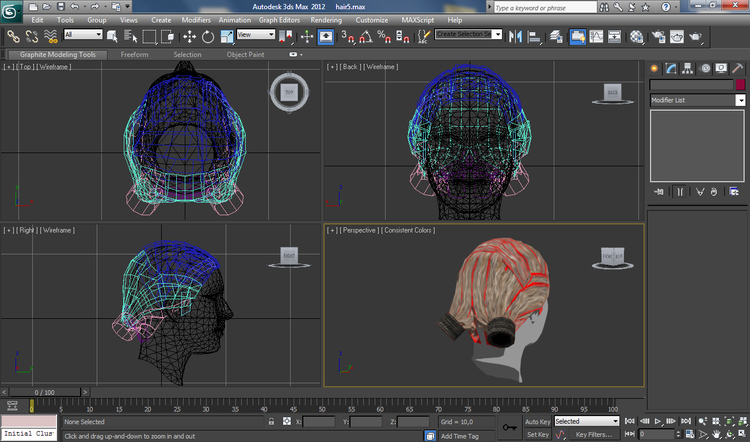
Task: Select the Select and Move tool
Action: tap(189, 36)
